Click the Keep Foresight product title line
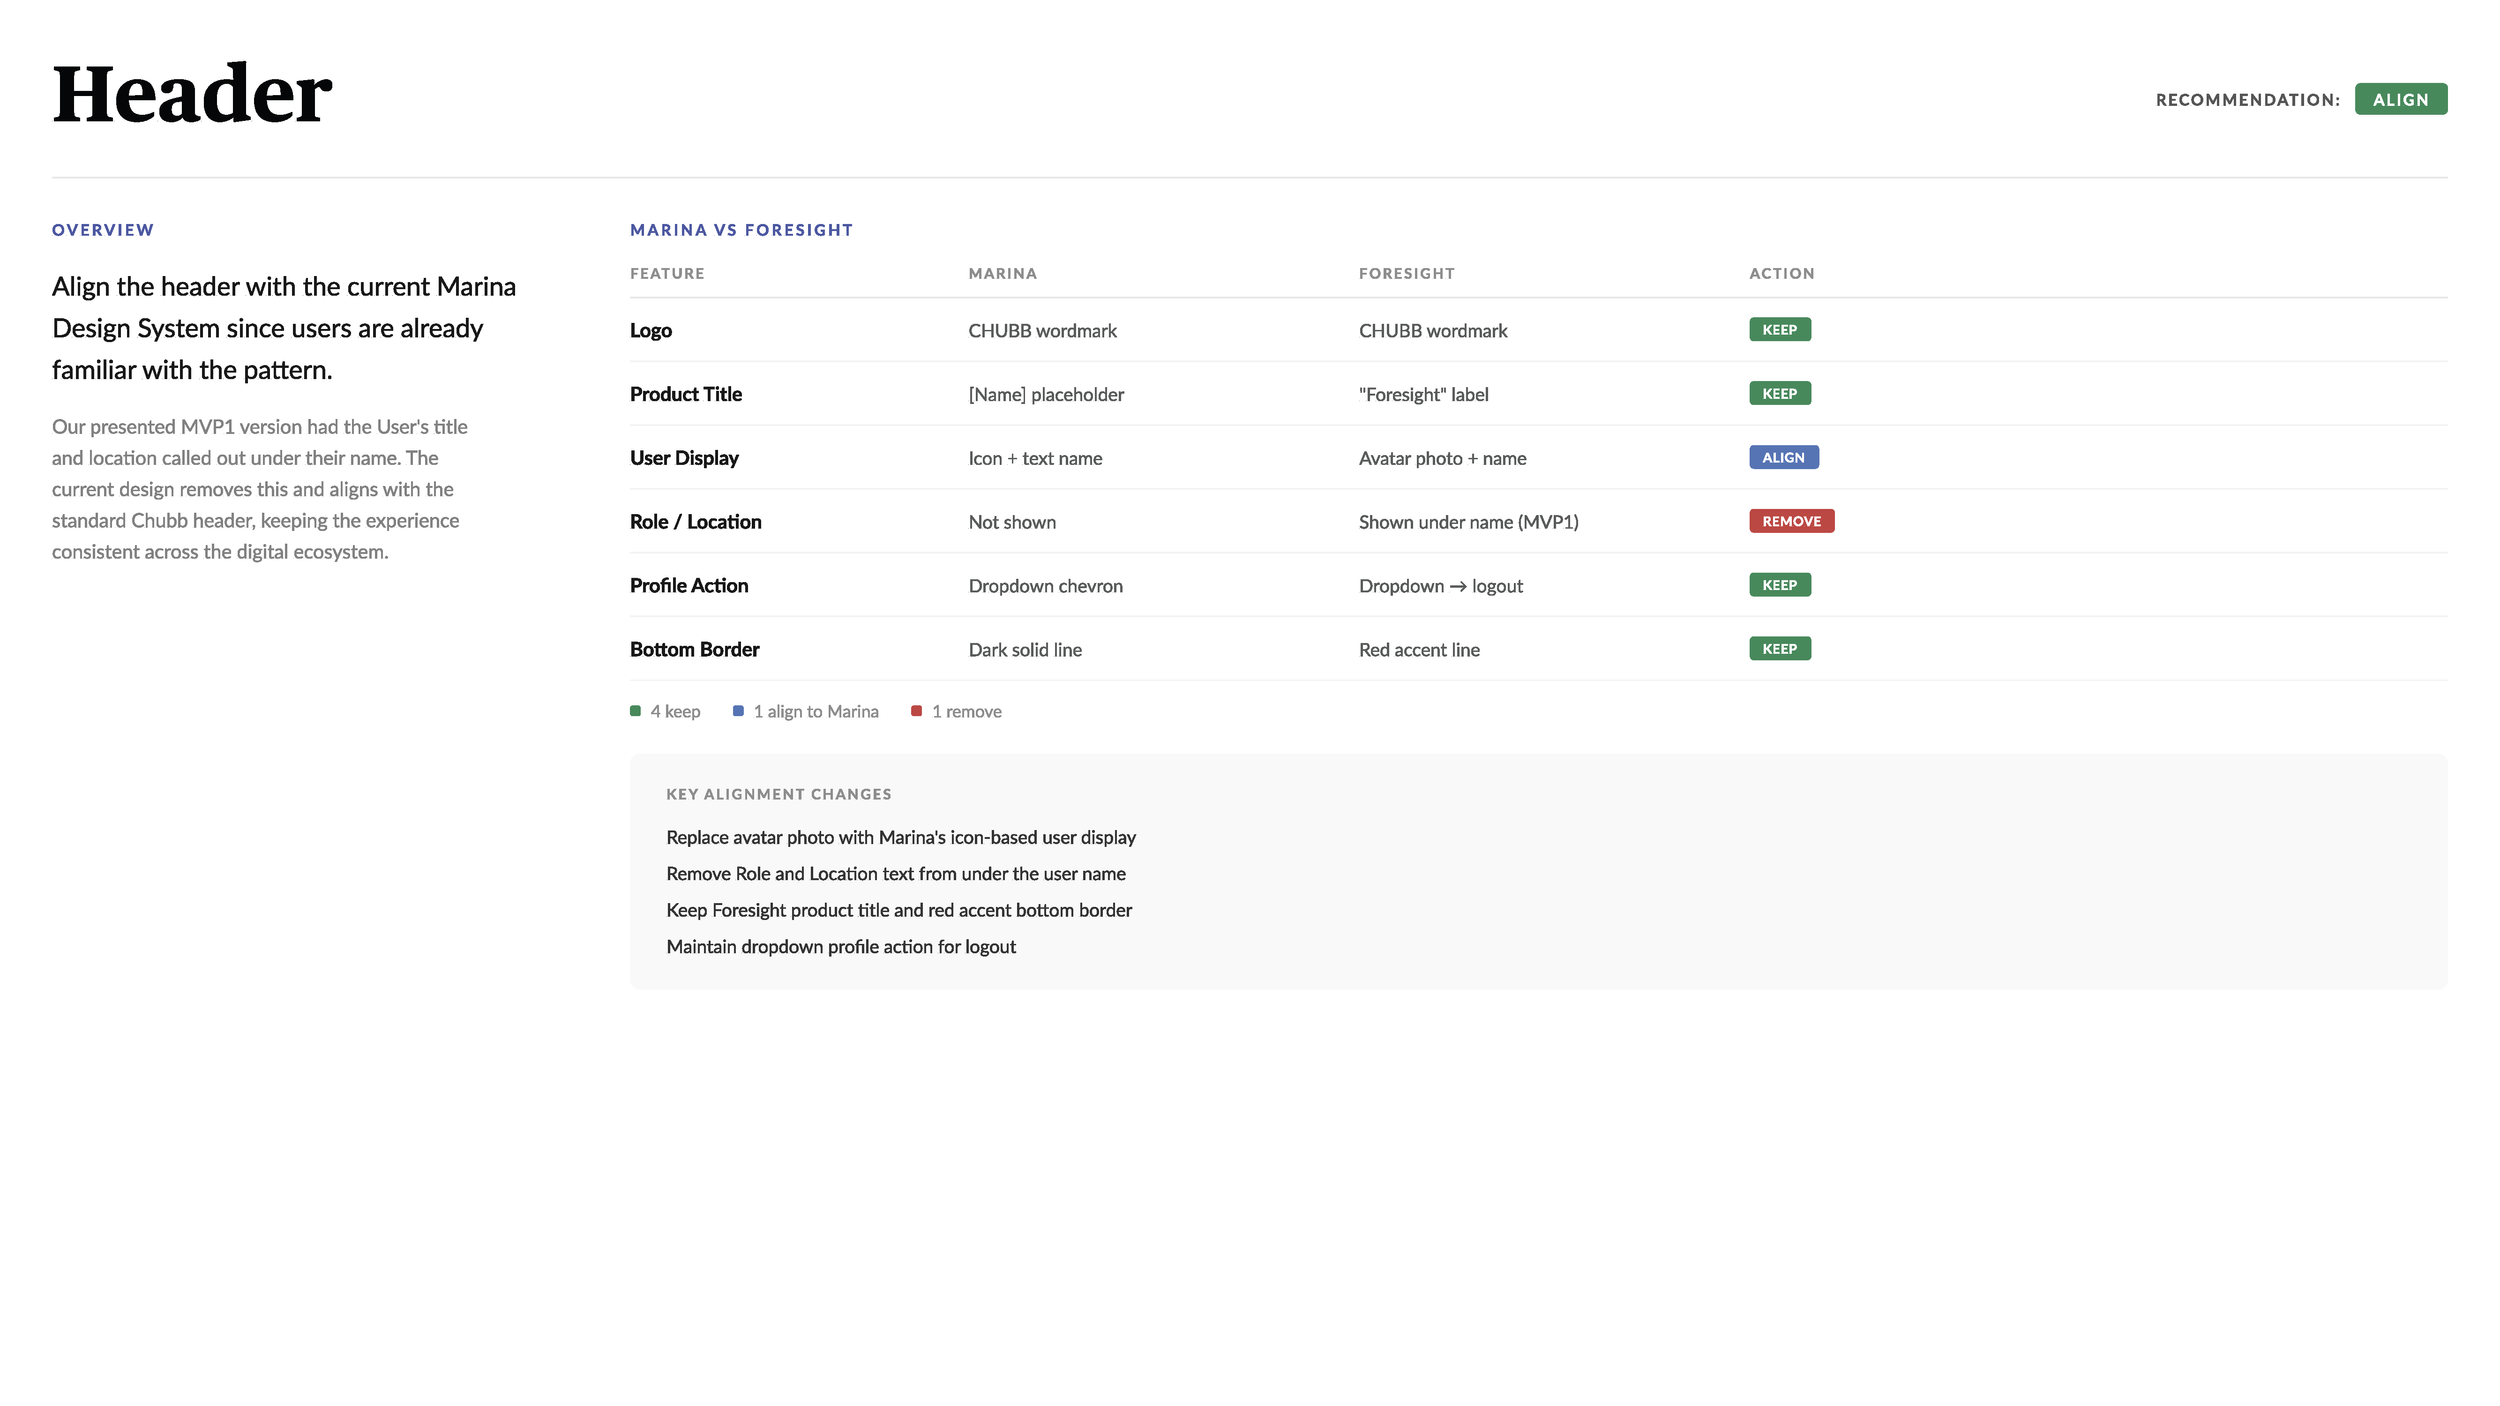2500x1406 pixels. point(899,911)
